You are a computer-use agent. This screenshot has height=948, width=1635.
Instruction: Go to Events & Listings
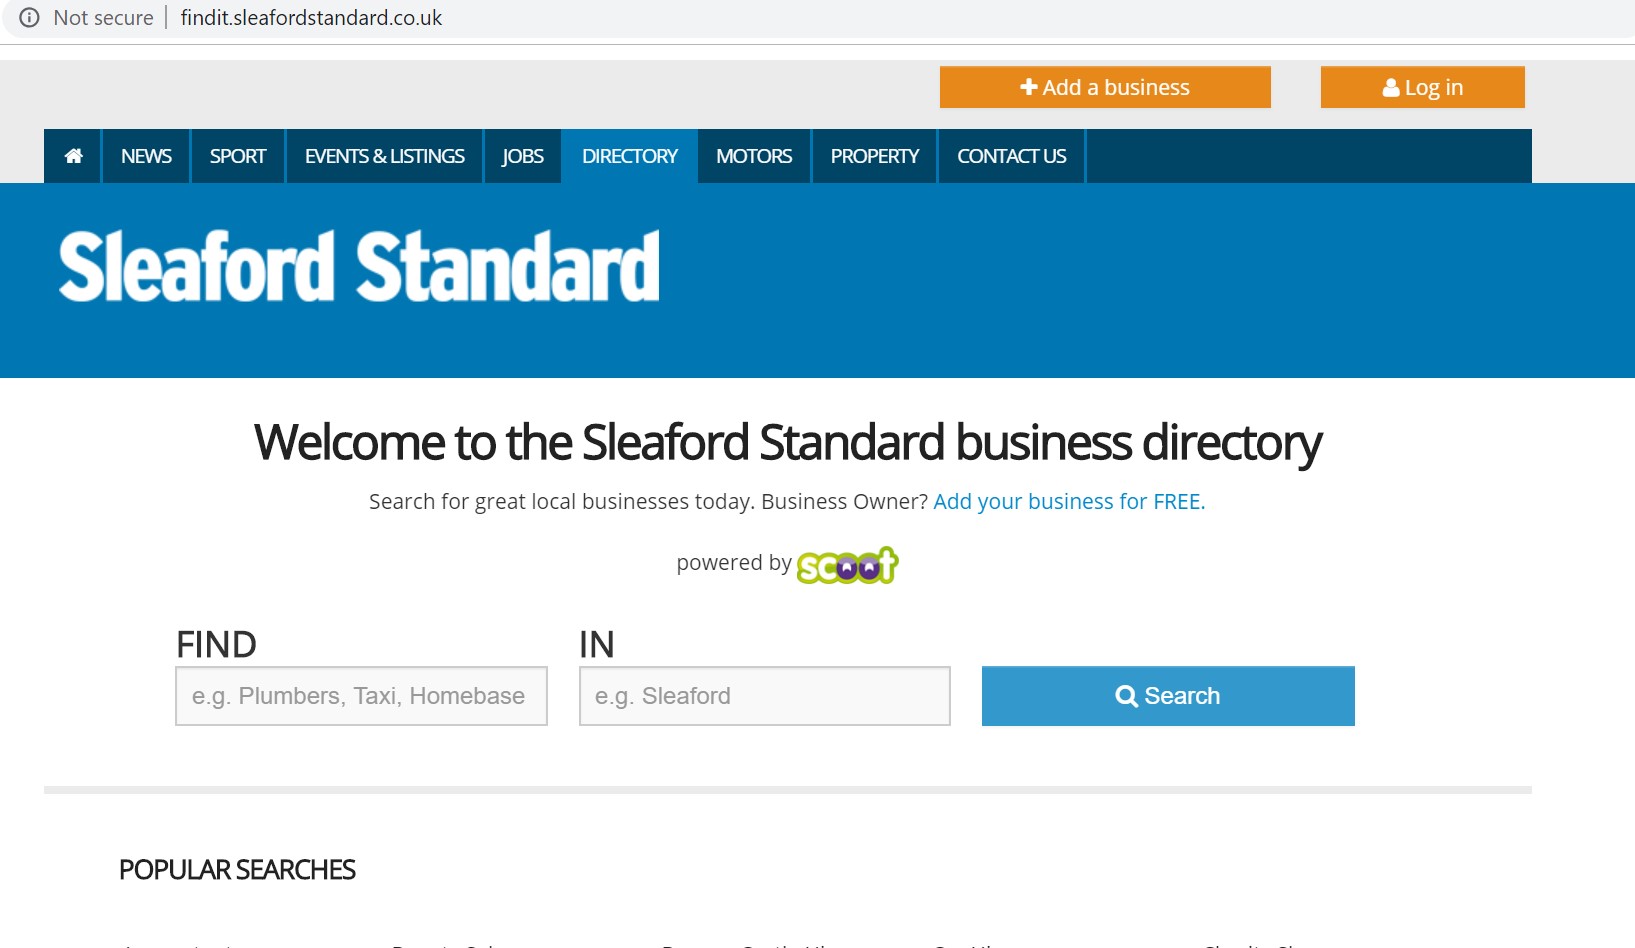click(x=385, y=156)
